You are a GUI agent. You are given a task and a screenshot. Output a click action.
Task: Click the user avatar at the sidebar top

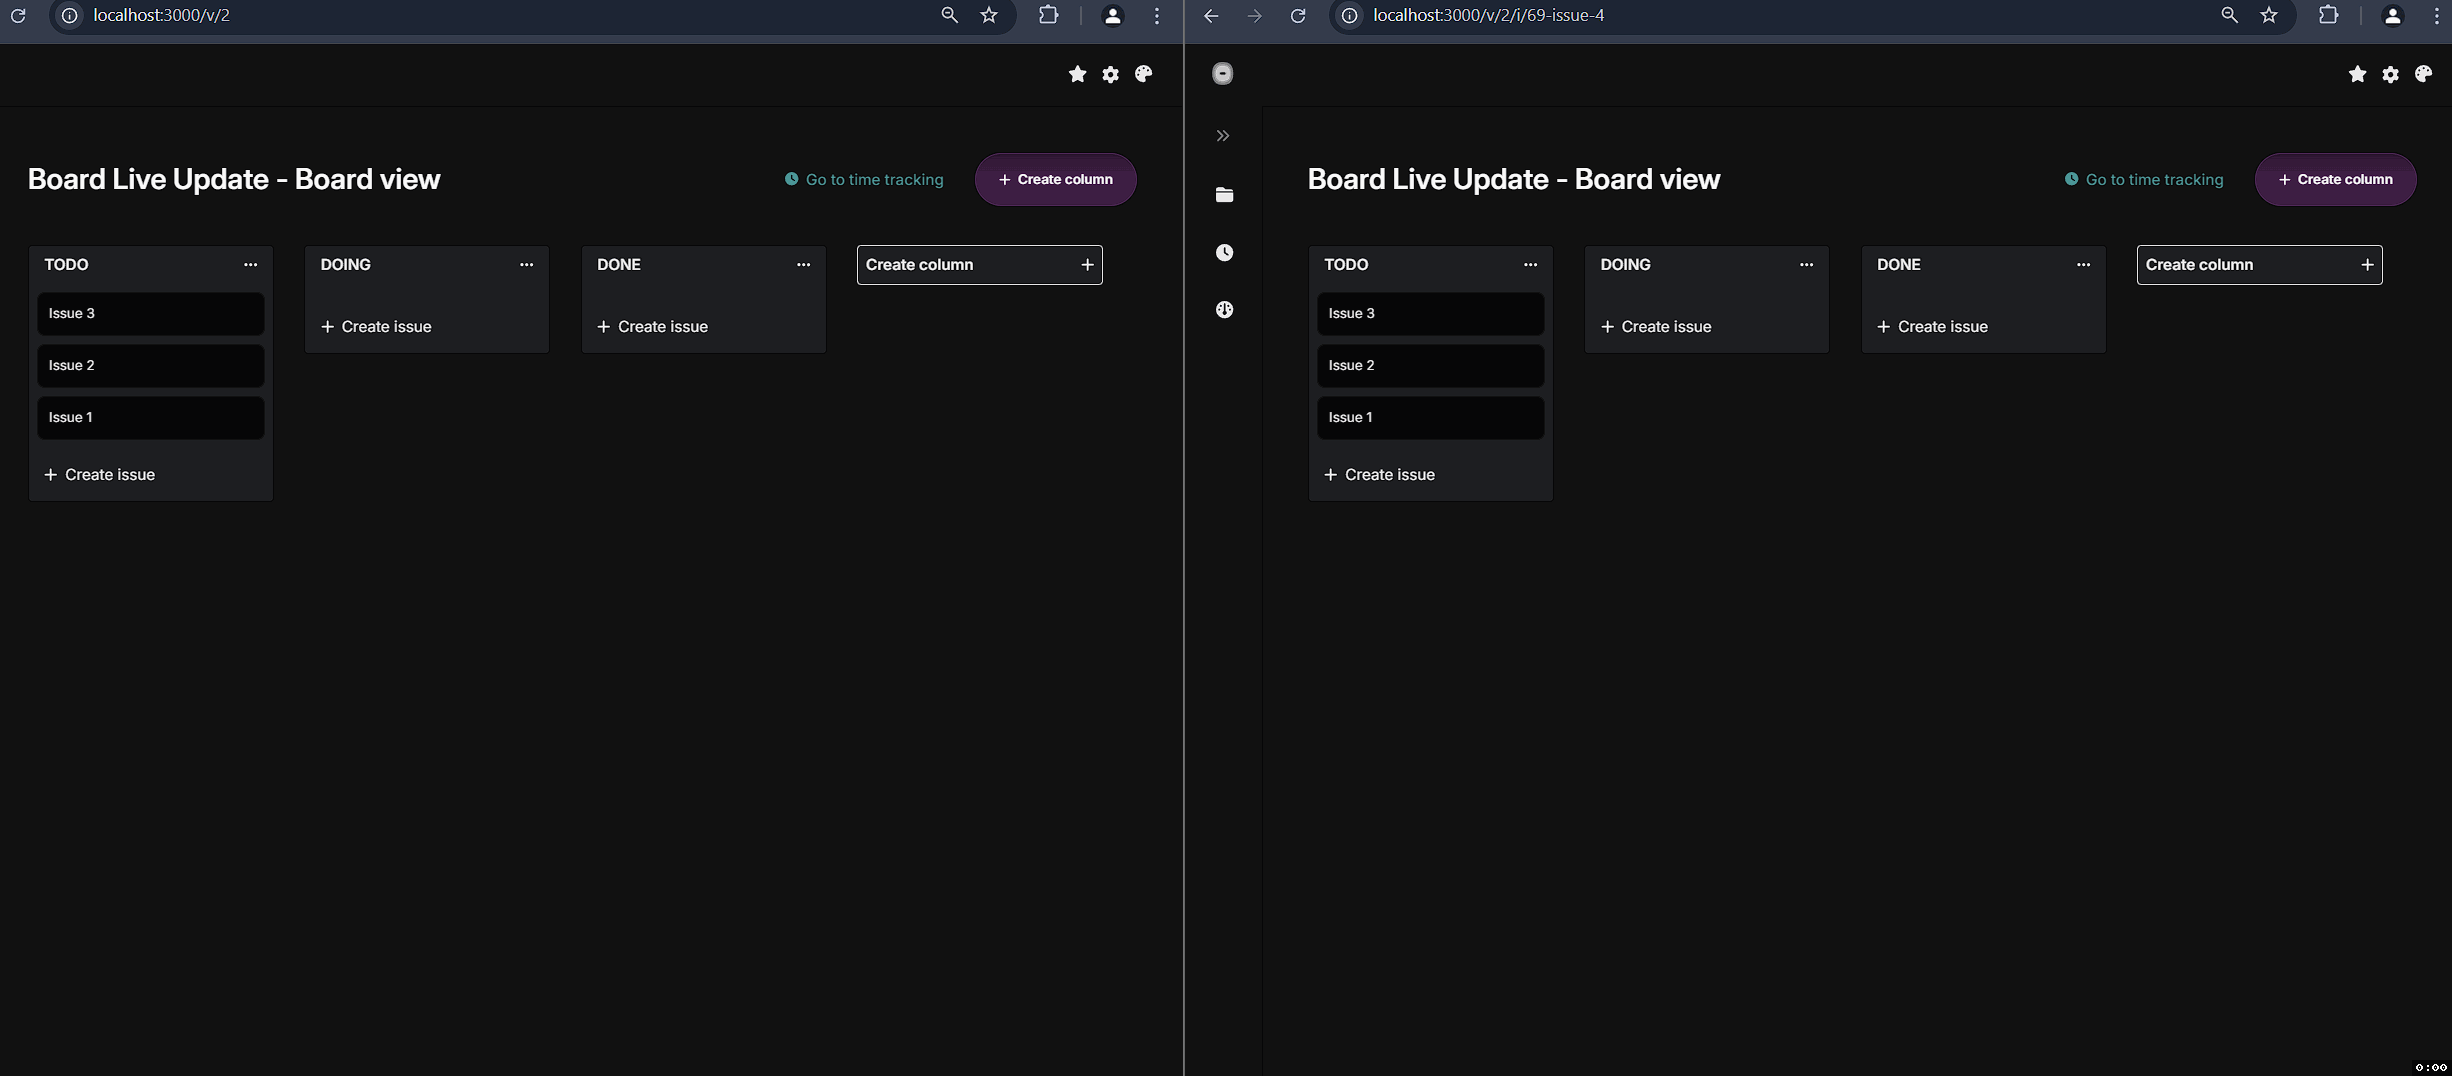(1222, 73)
